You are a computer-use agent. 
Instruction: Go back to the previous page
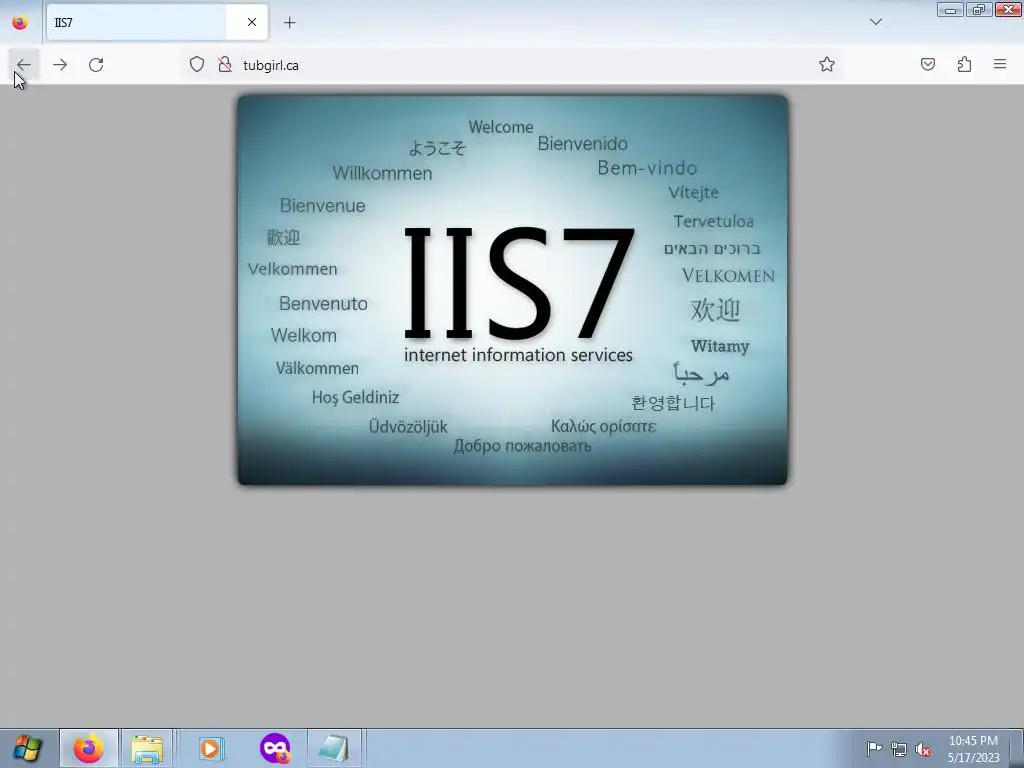pyautogui.click(x=24, y=65)
